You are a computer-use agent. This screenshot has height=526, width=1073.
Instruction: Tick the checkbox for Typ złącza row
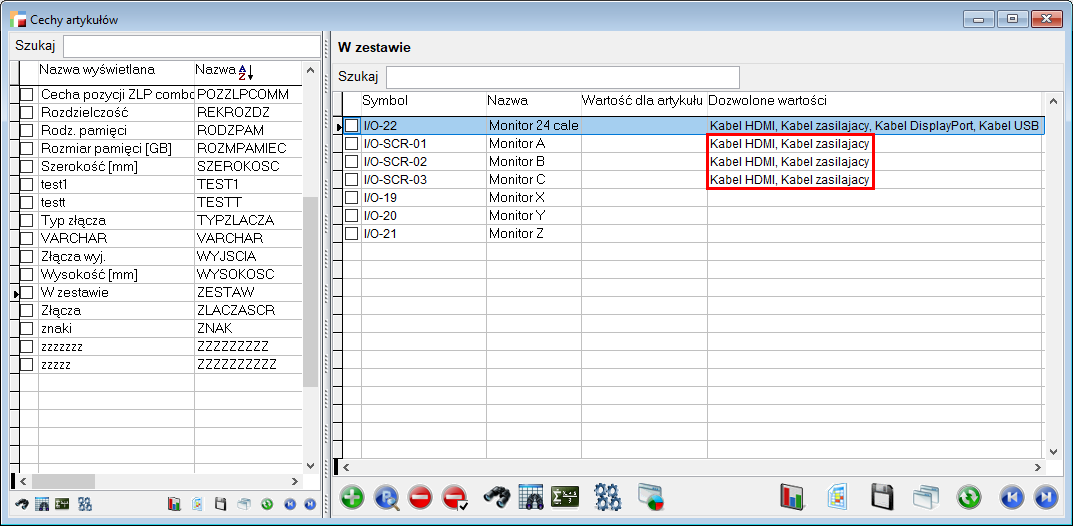[x=27, y=220]
